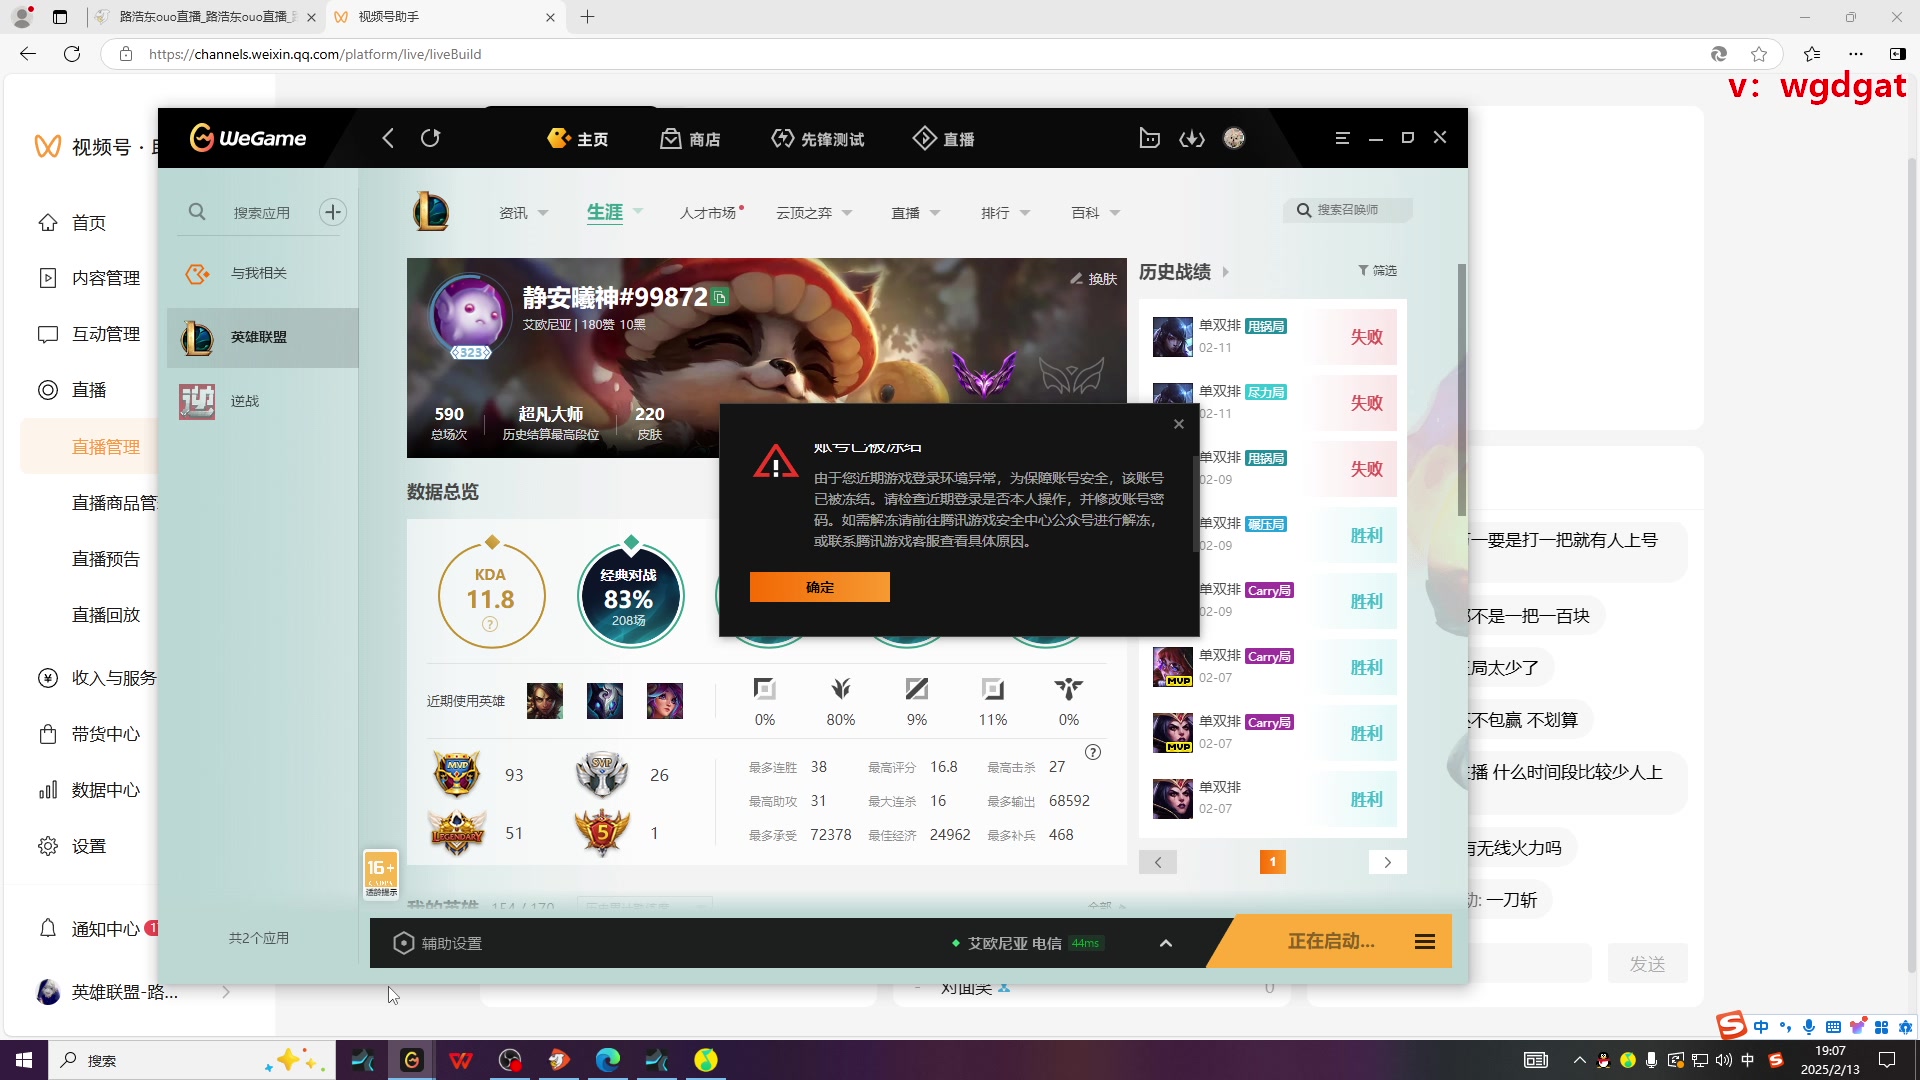
Task: Close the account frozen dialog
Action: 1179,424
